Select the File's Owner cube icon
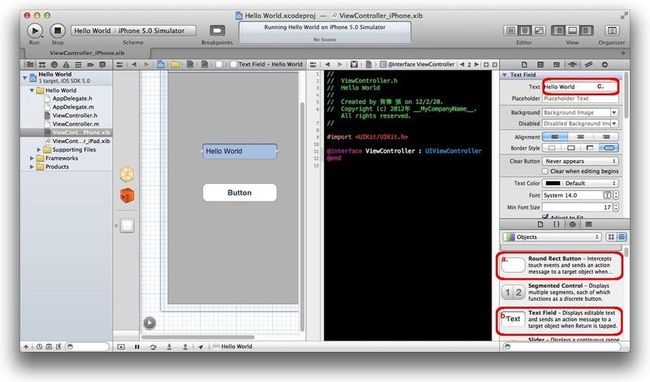 [127, 174]
